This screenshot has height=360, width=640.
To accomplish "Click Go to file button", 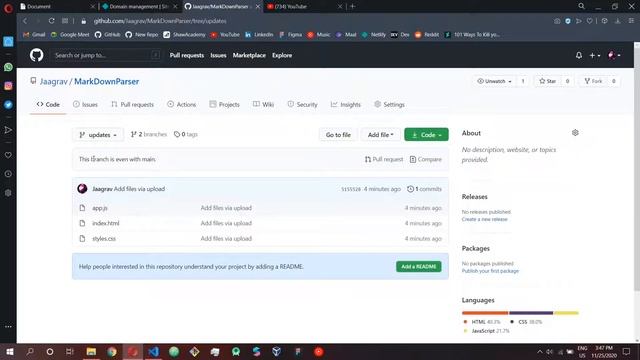I will click(x=338, y=135).
